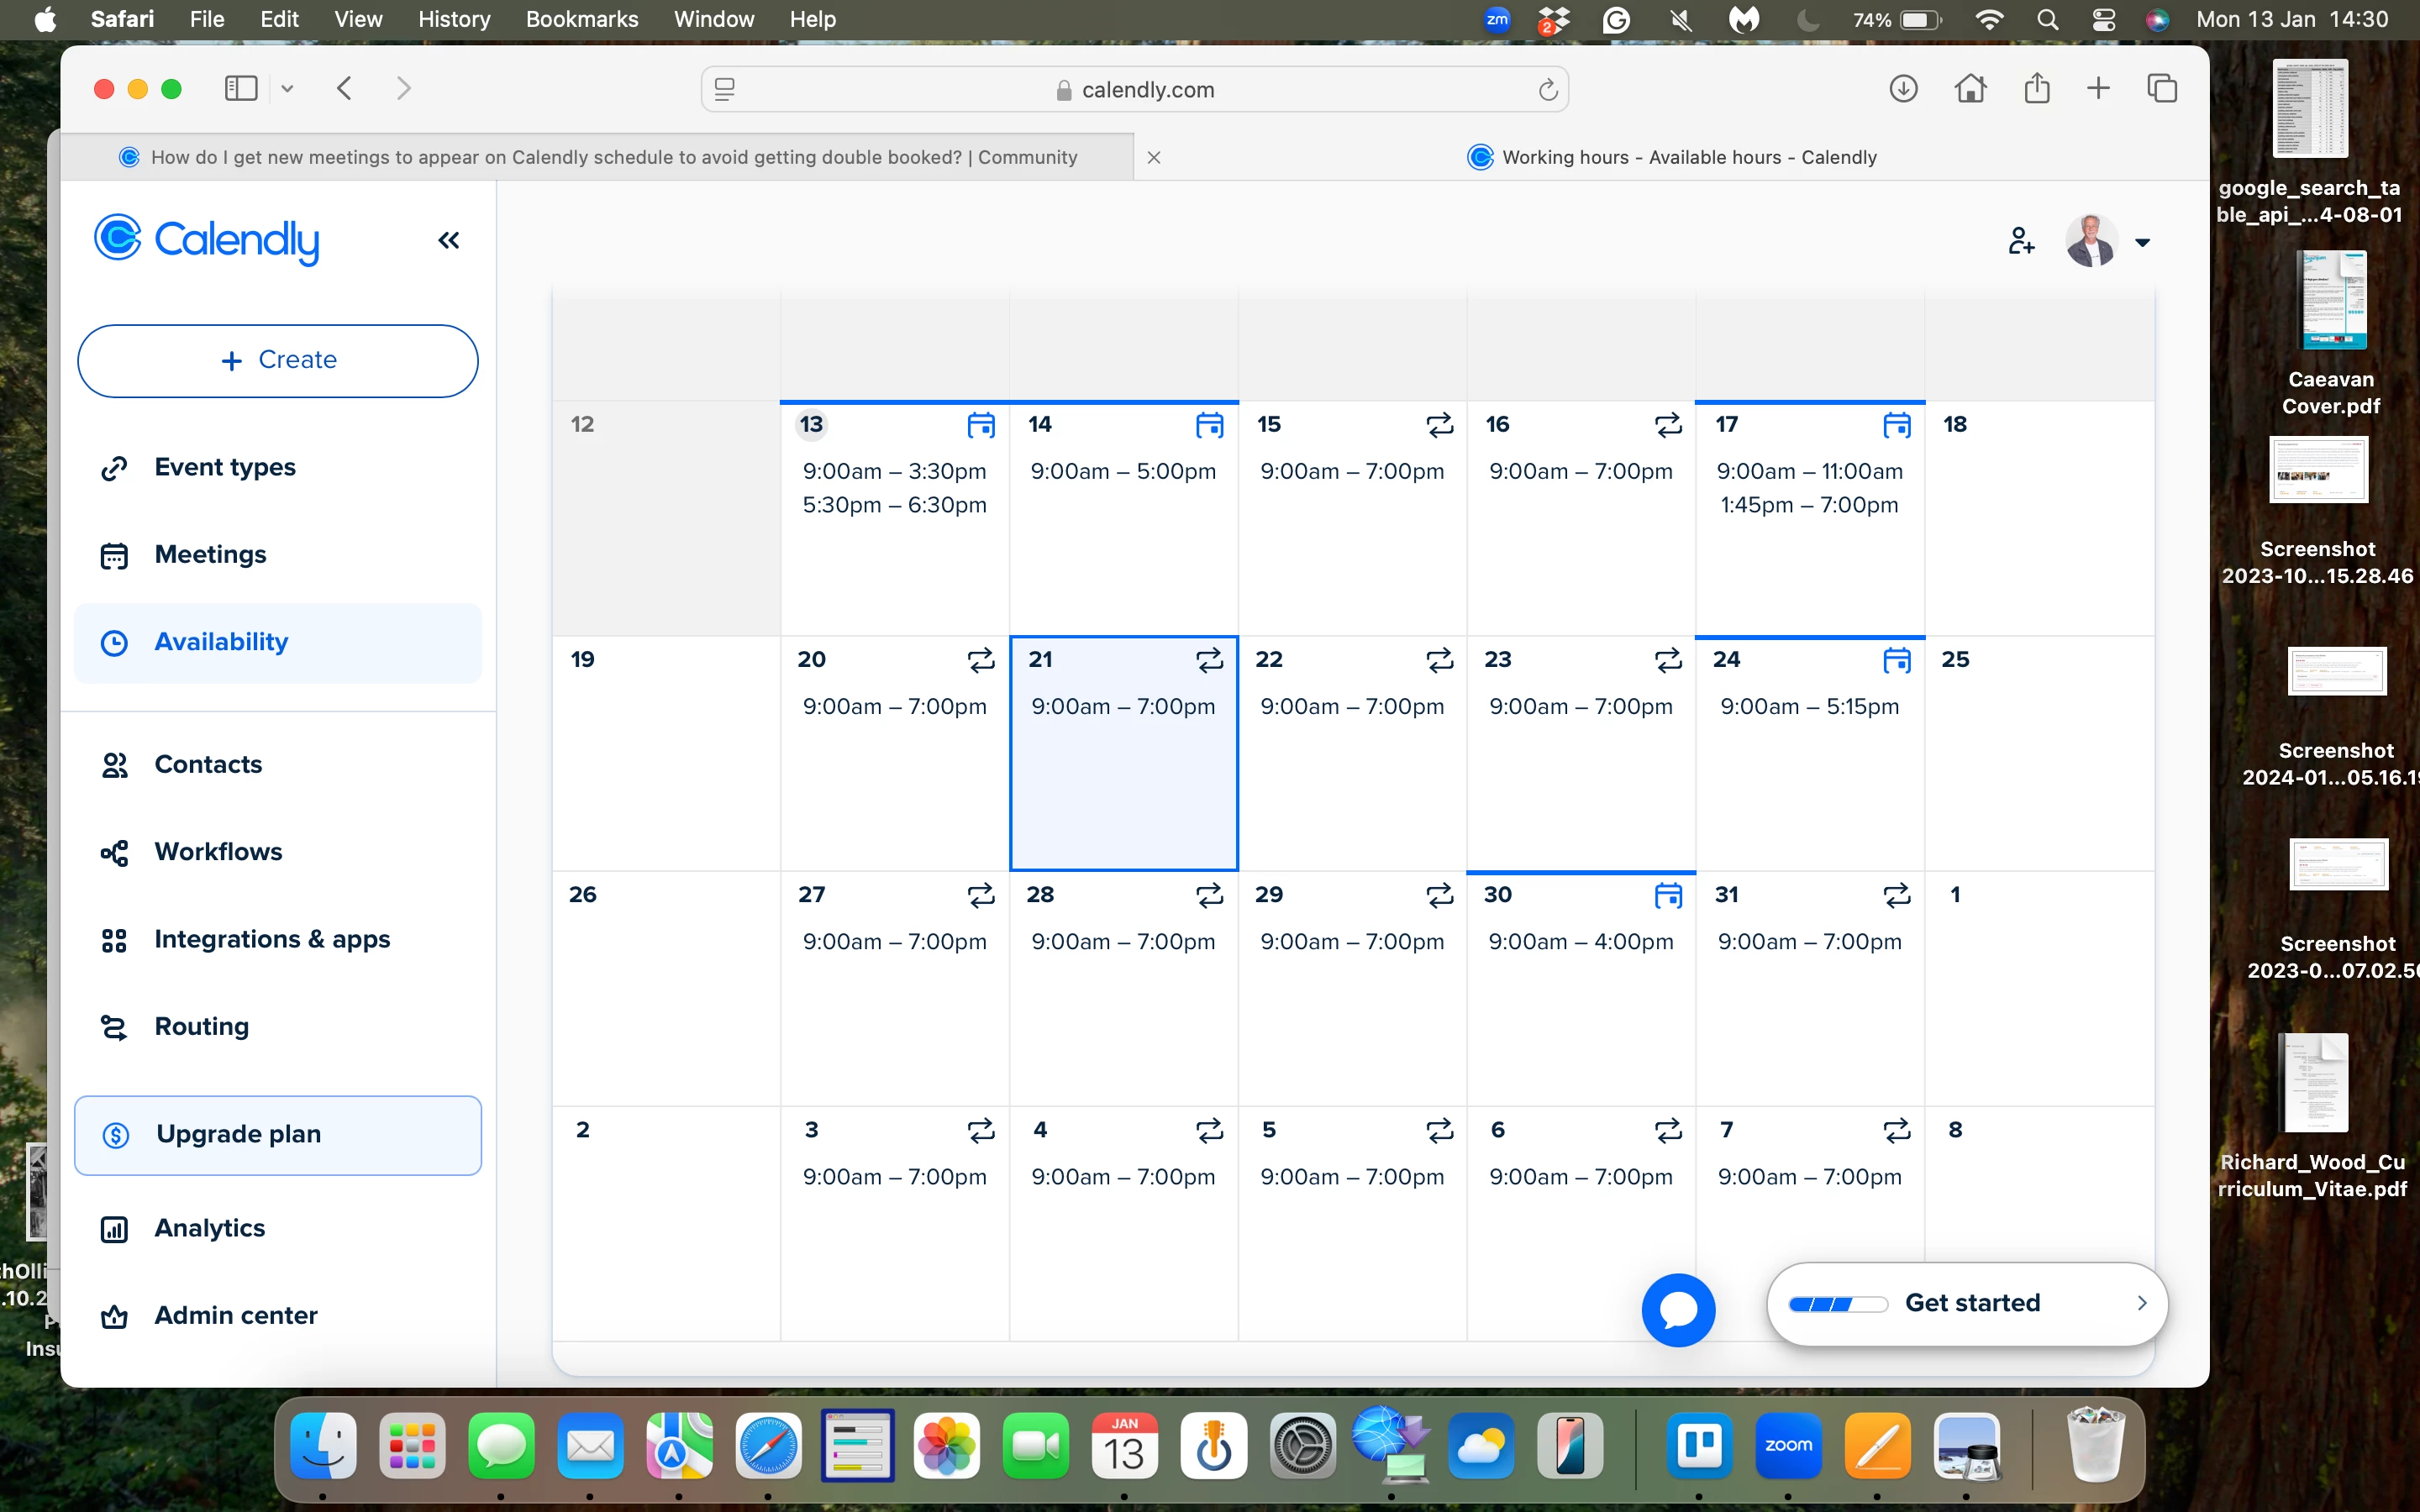The image size is (2420, 1512).
Task: Click the Get started progress bar
Action: click(x=1836, y=1304)
